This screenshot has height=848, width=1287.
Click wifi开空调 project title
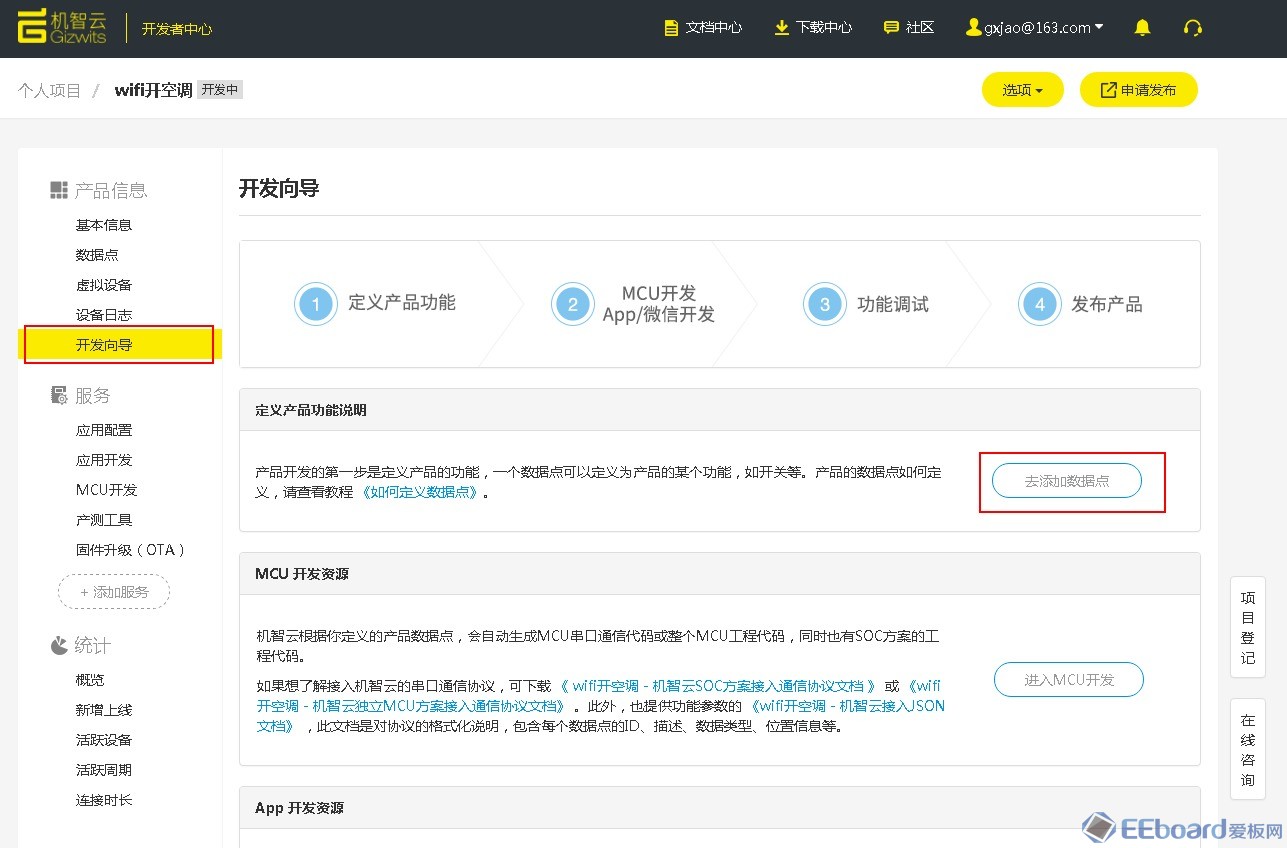click(153, 90)
